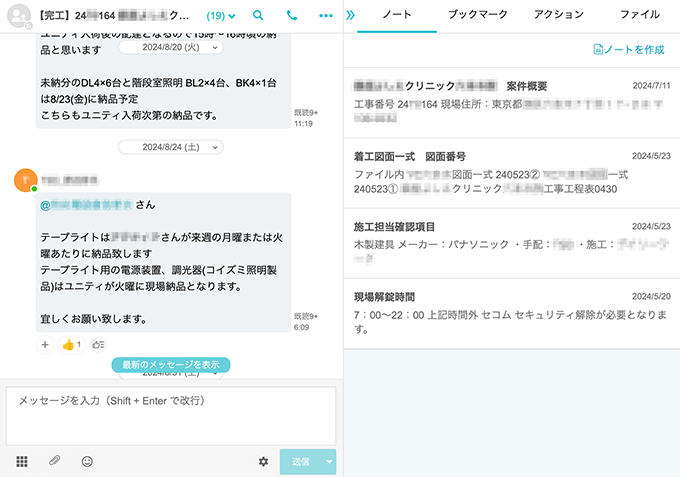Open the emoji picker smiley icon
This screenshot has width=680, height=477.
pyautogui.click(x=87, y=461)
